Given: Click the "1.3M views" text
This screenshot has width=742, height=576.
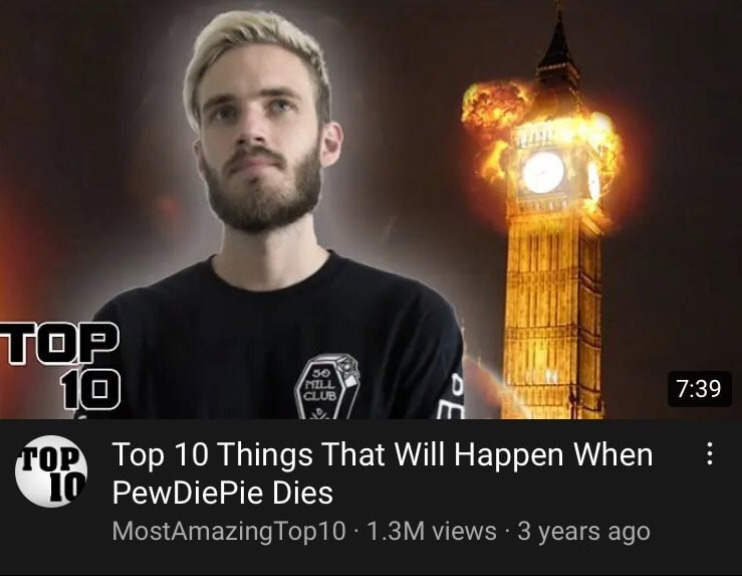Looking at the screenshot, I should coord(431,531).
